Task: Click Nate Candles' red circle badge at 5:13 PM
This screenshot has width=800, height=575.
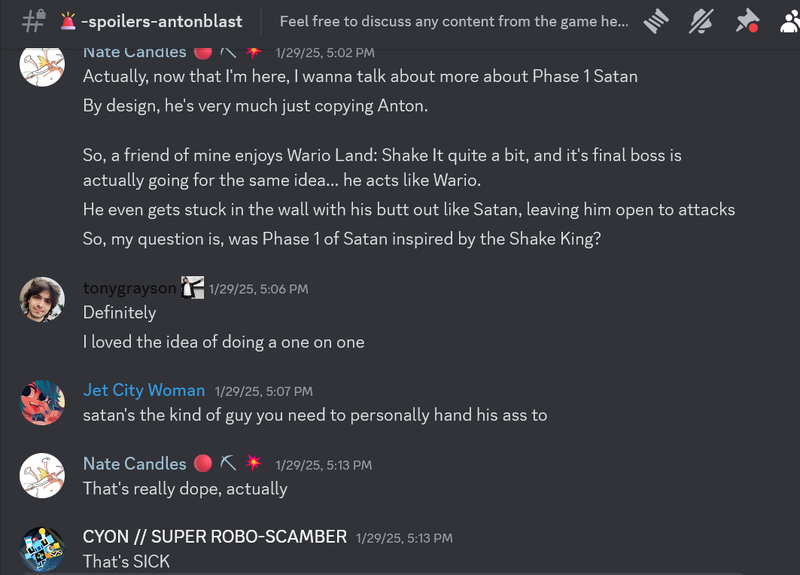Action: 203,463
